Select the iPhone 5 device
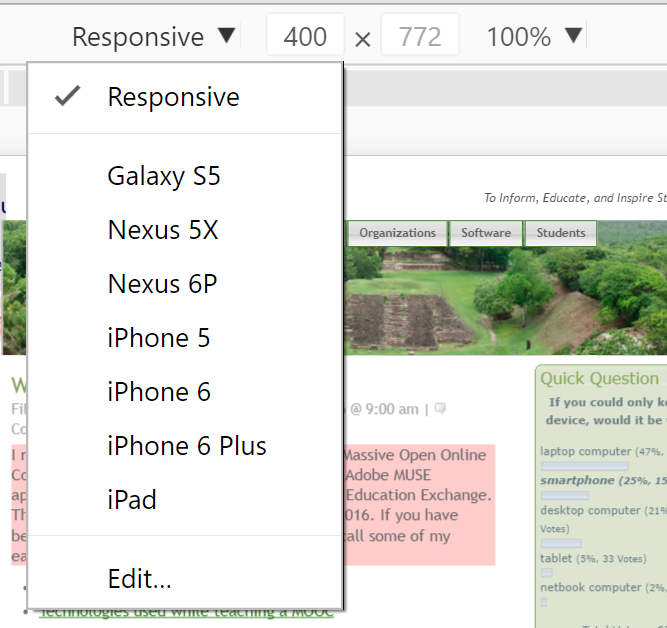Viewport: 667px width, 628px height. pyautogui.click(x=185, y=338)
